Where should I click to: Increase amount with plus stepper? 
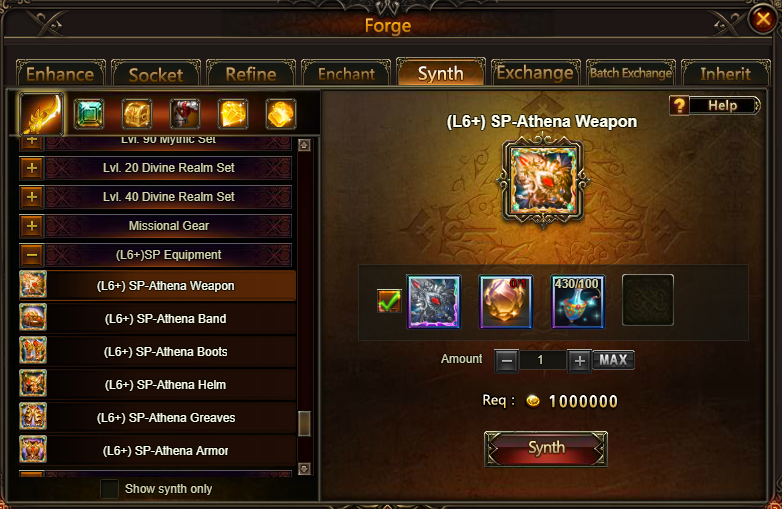click(x=579, y=361)
